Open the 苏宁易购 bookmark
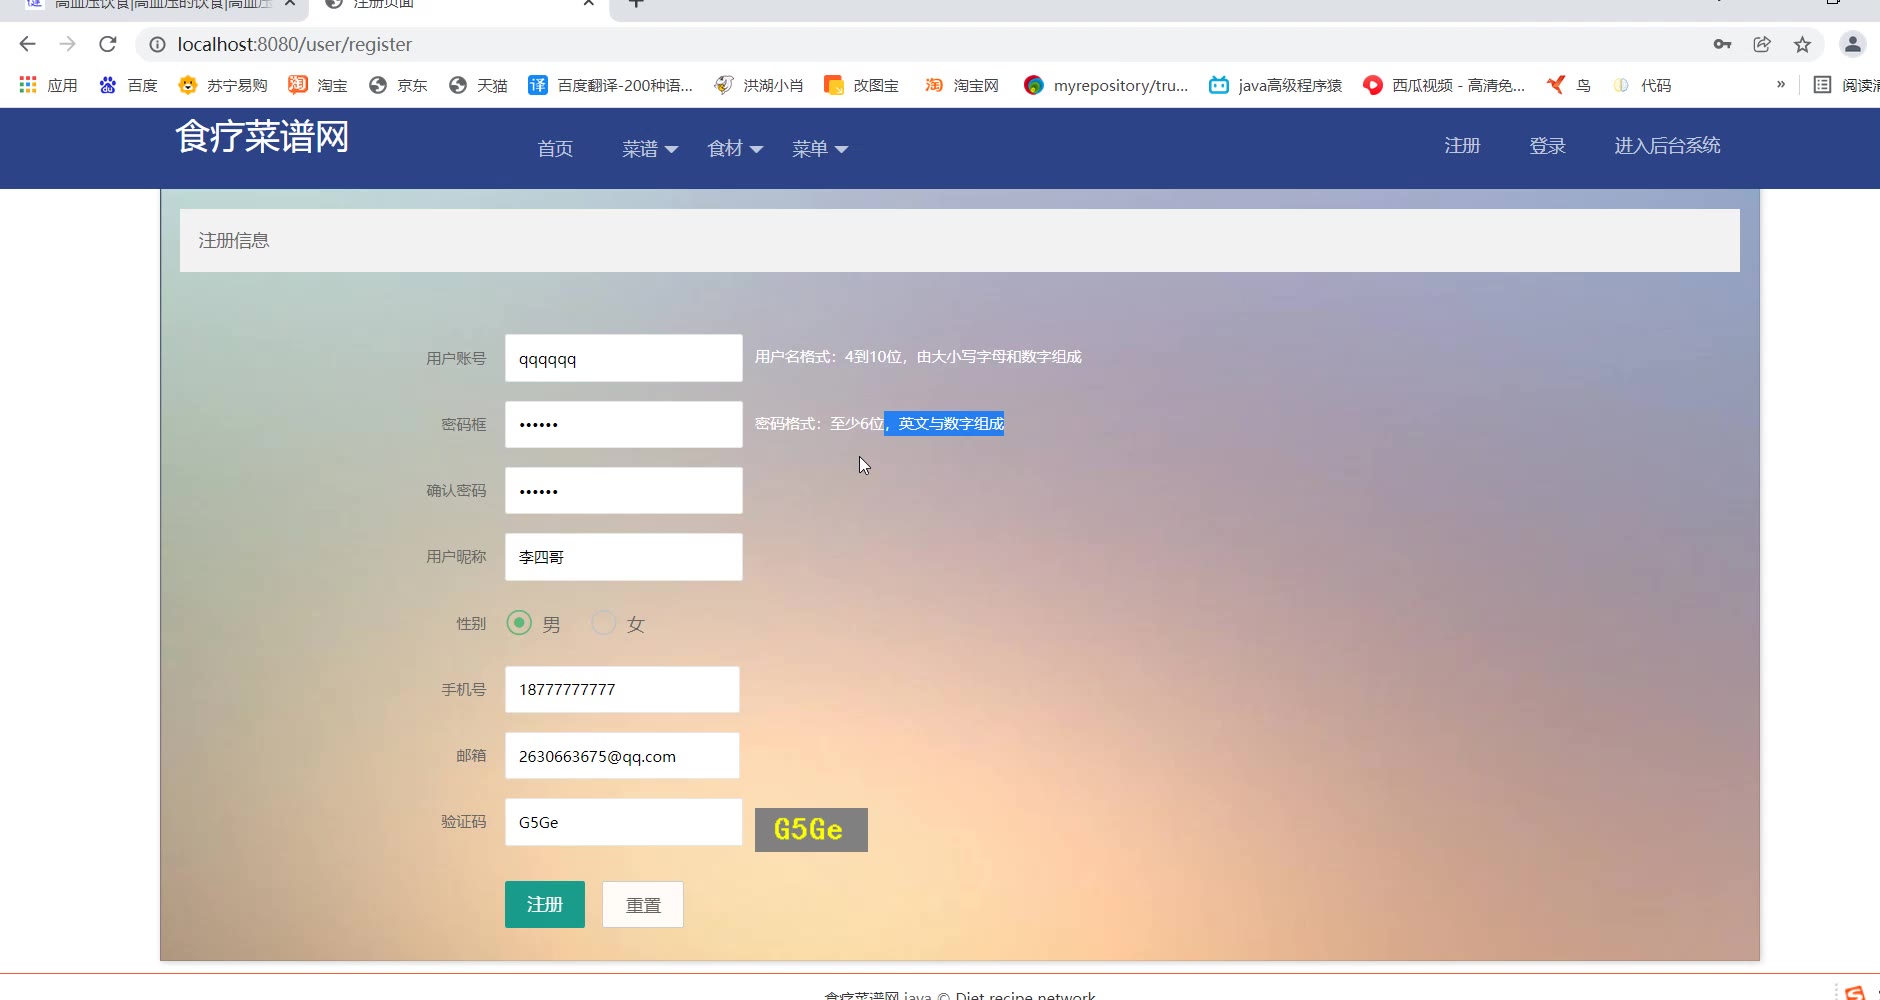The image size is (1880, 1000). point(222,85)
